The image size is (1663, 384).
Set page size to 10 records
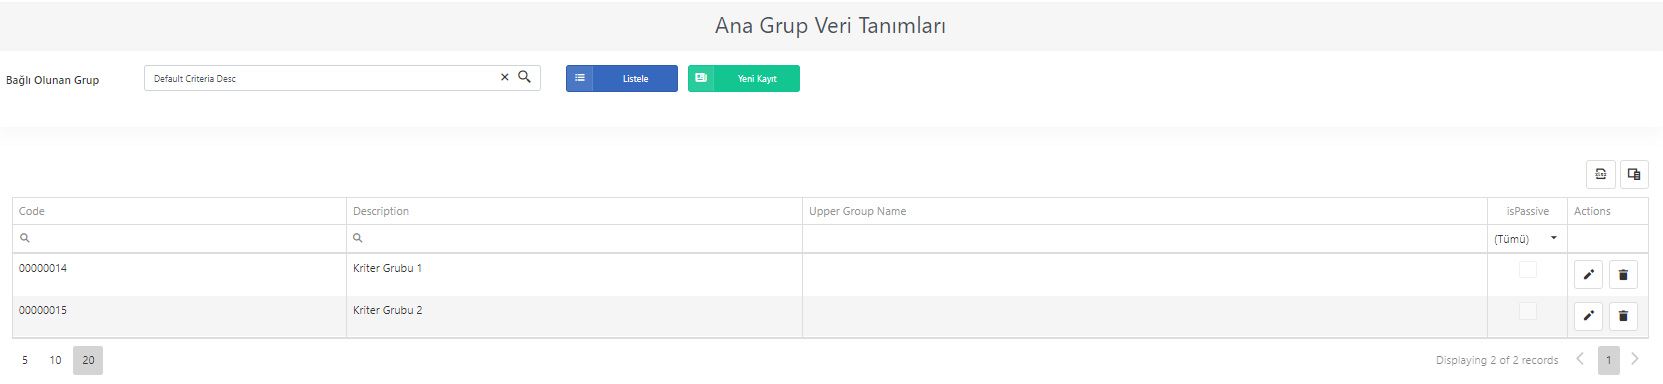click(x=55, y=360)
